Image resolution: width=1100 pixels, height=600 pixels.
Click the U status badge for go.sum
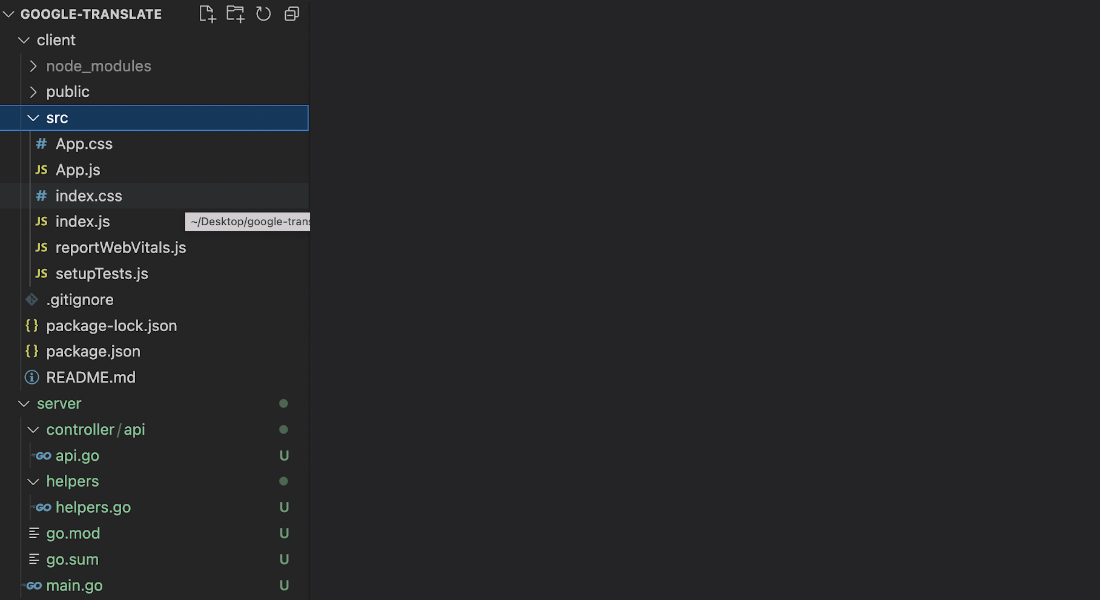284,559
